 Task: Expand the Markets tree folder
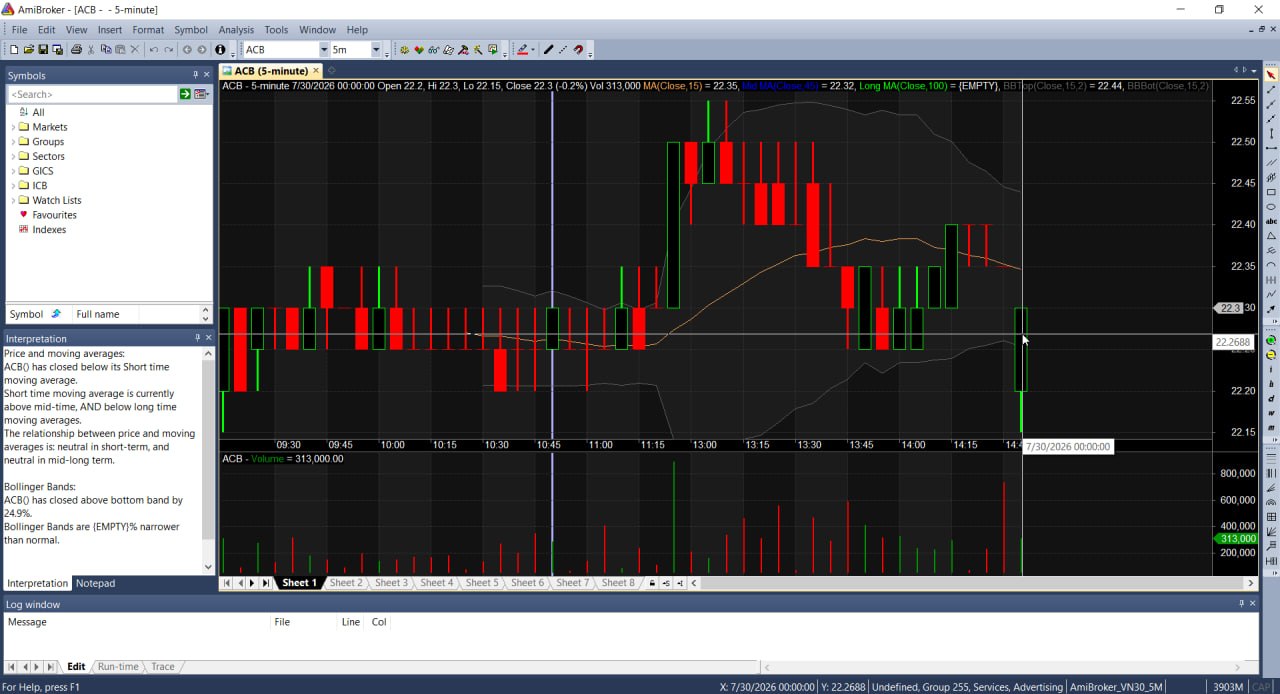click(x=13, y=127)
